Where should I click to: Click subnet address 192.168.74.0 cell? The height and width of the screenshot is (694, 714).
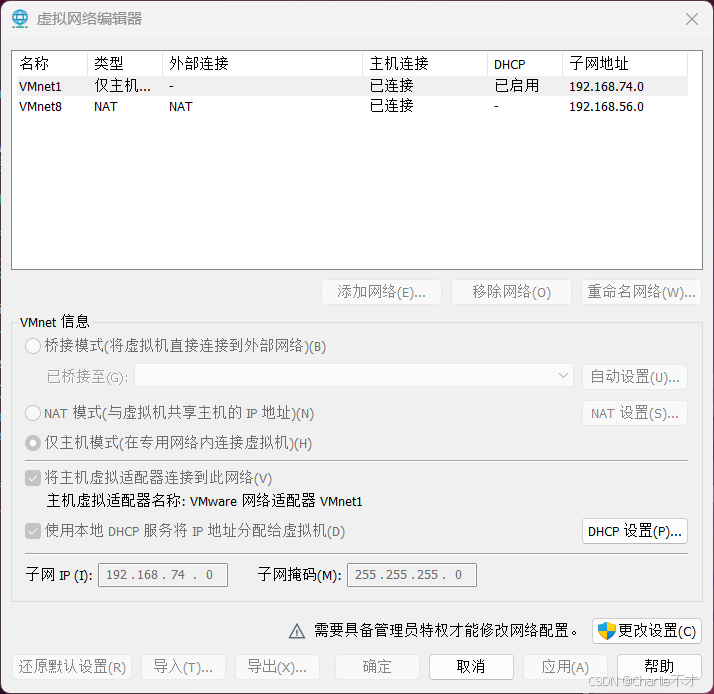pyautogui.click(x=607, y=87)
